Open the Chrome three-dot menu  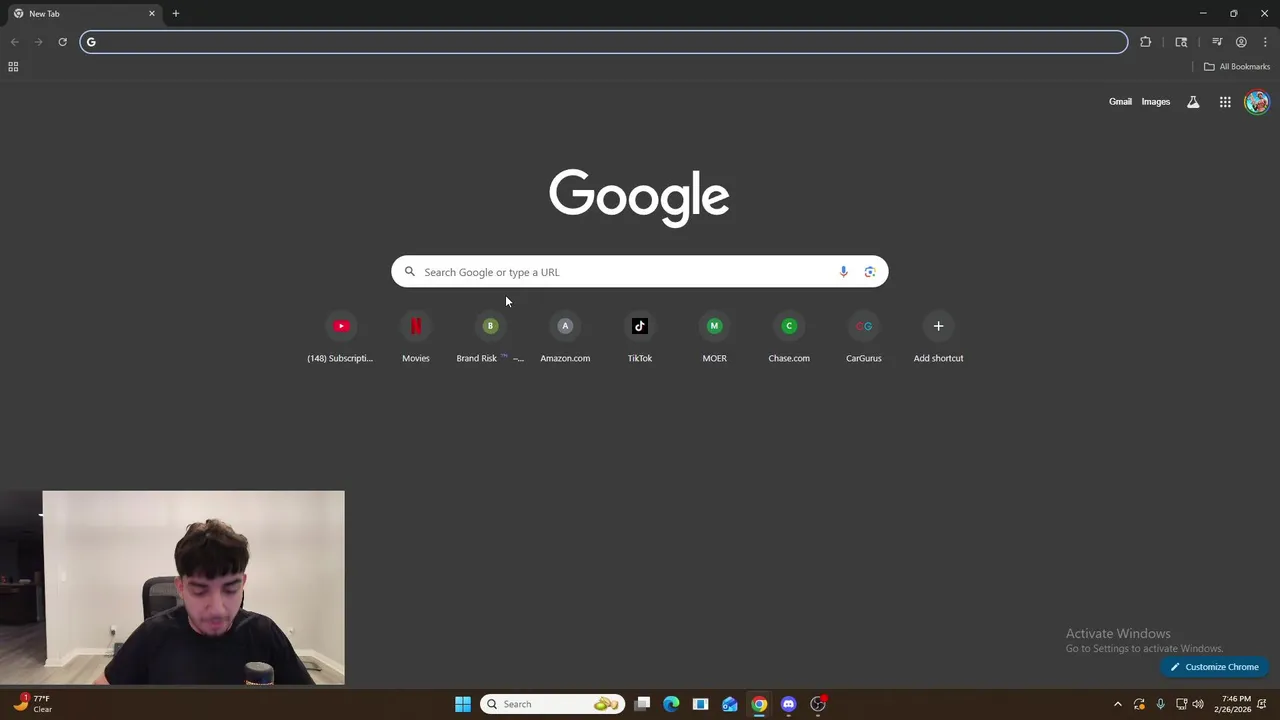(x=1265, y=42)
